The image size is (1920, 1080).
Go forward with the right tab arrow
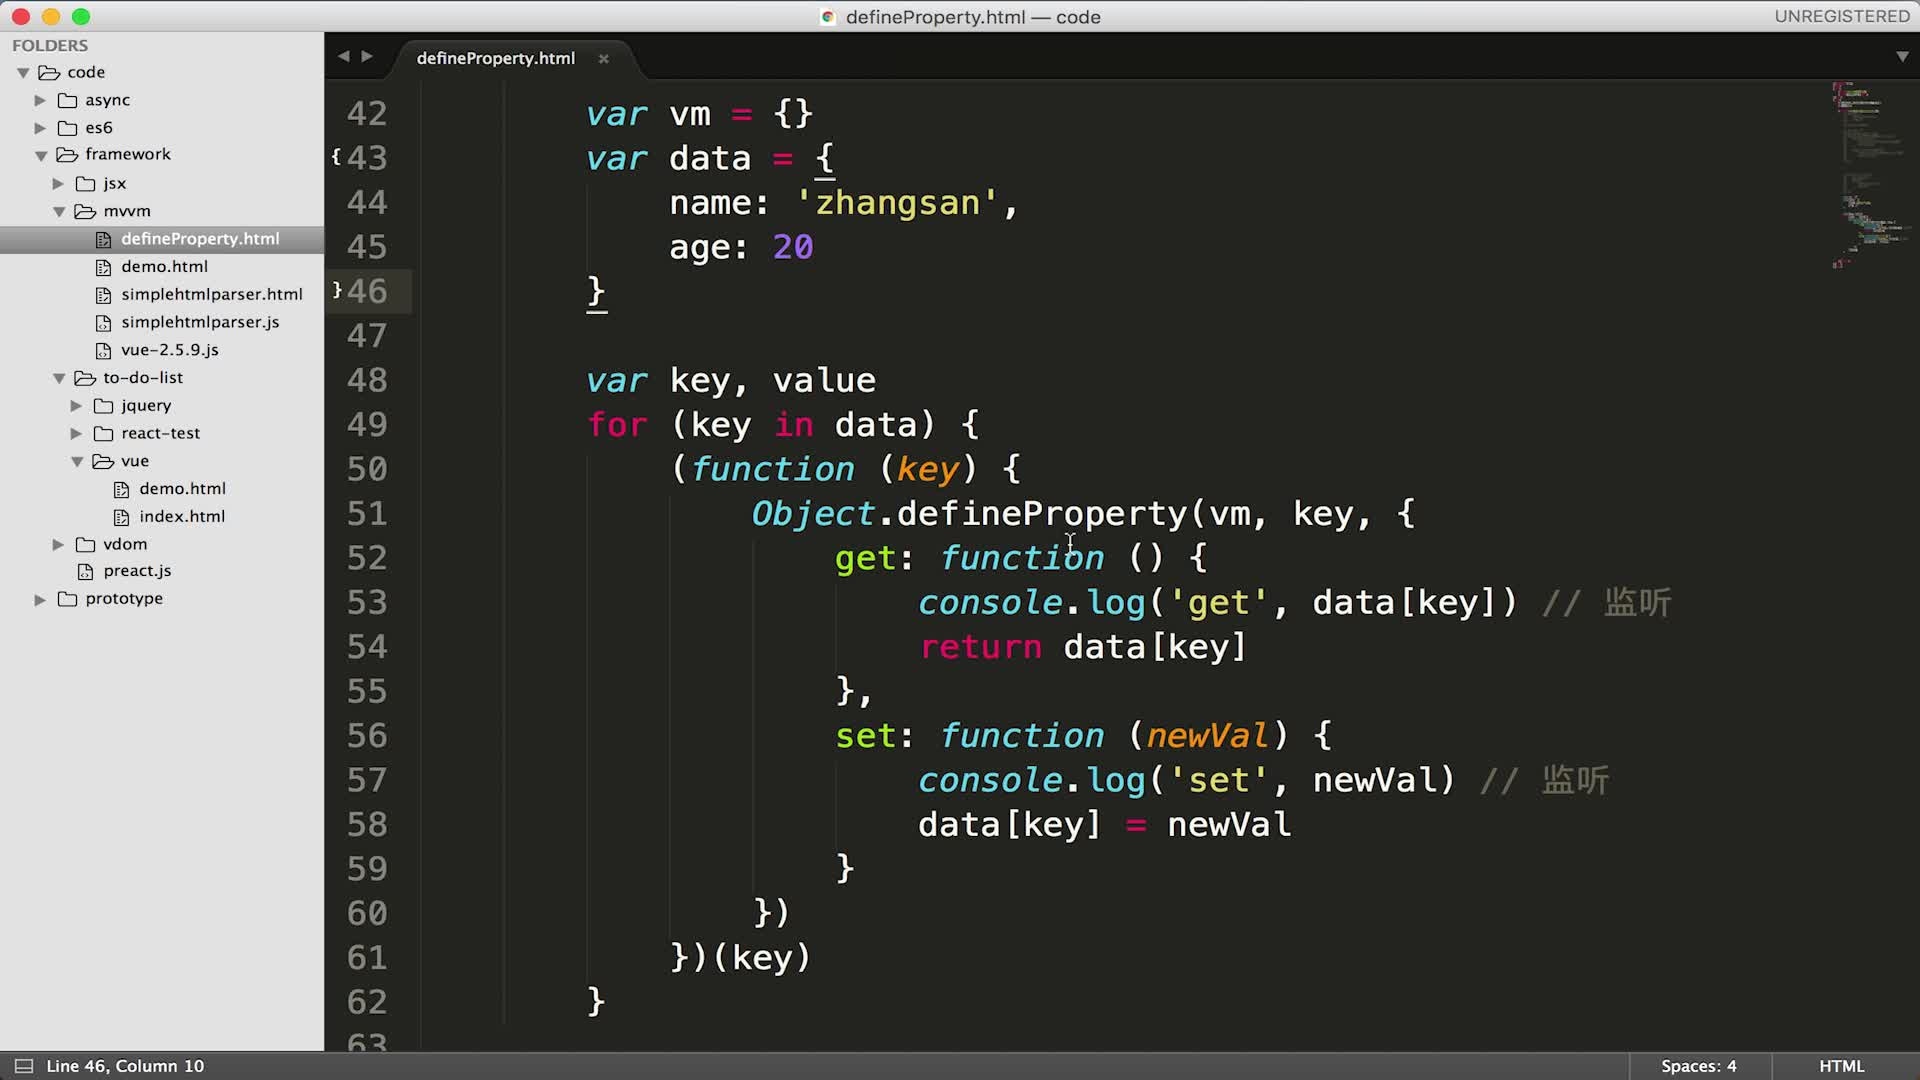coord(367,57)
